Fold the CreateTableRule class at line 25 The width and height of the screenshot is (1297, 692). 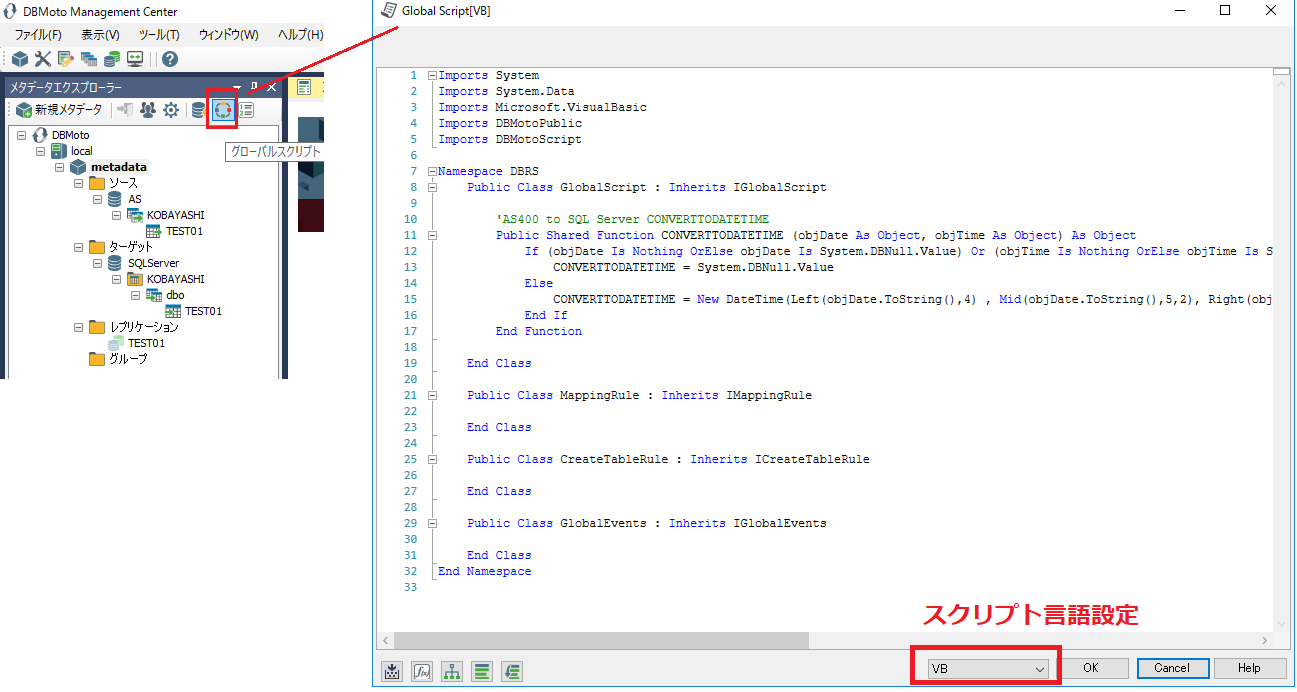click(431, 459)
